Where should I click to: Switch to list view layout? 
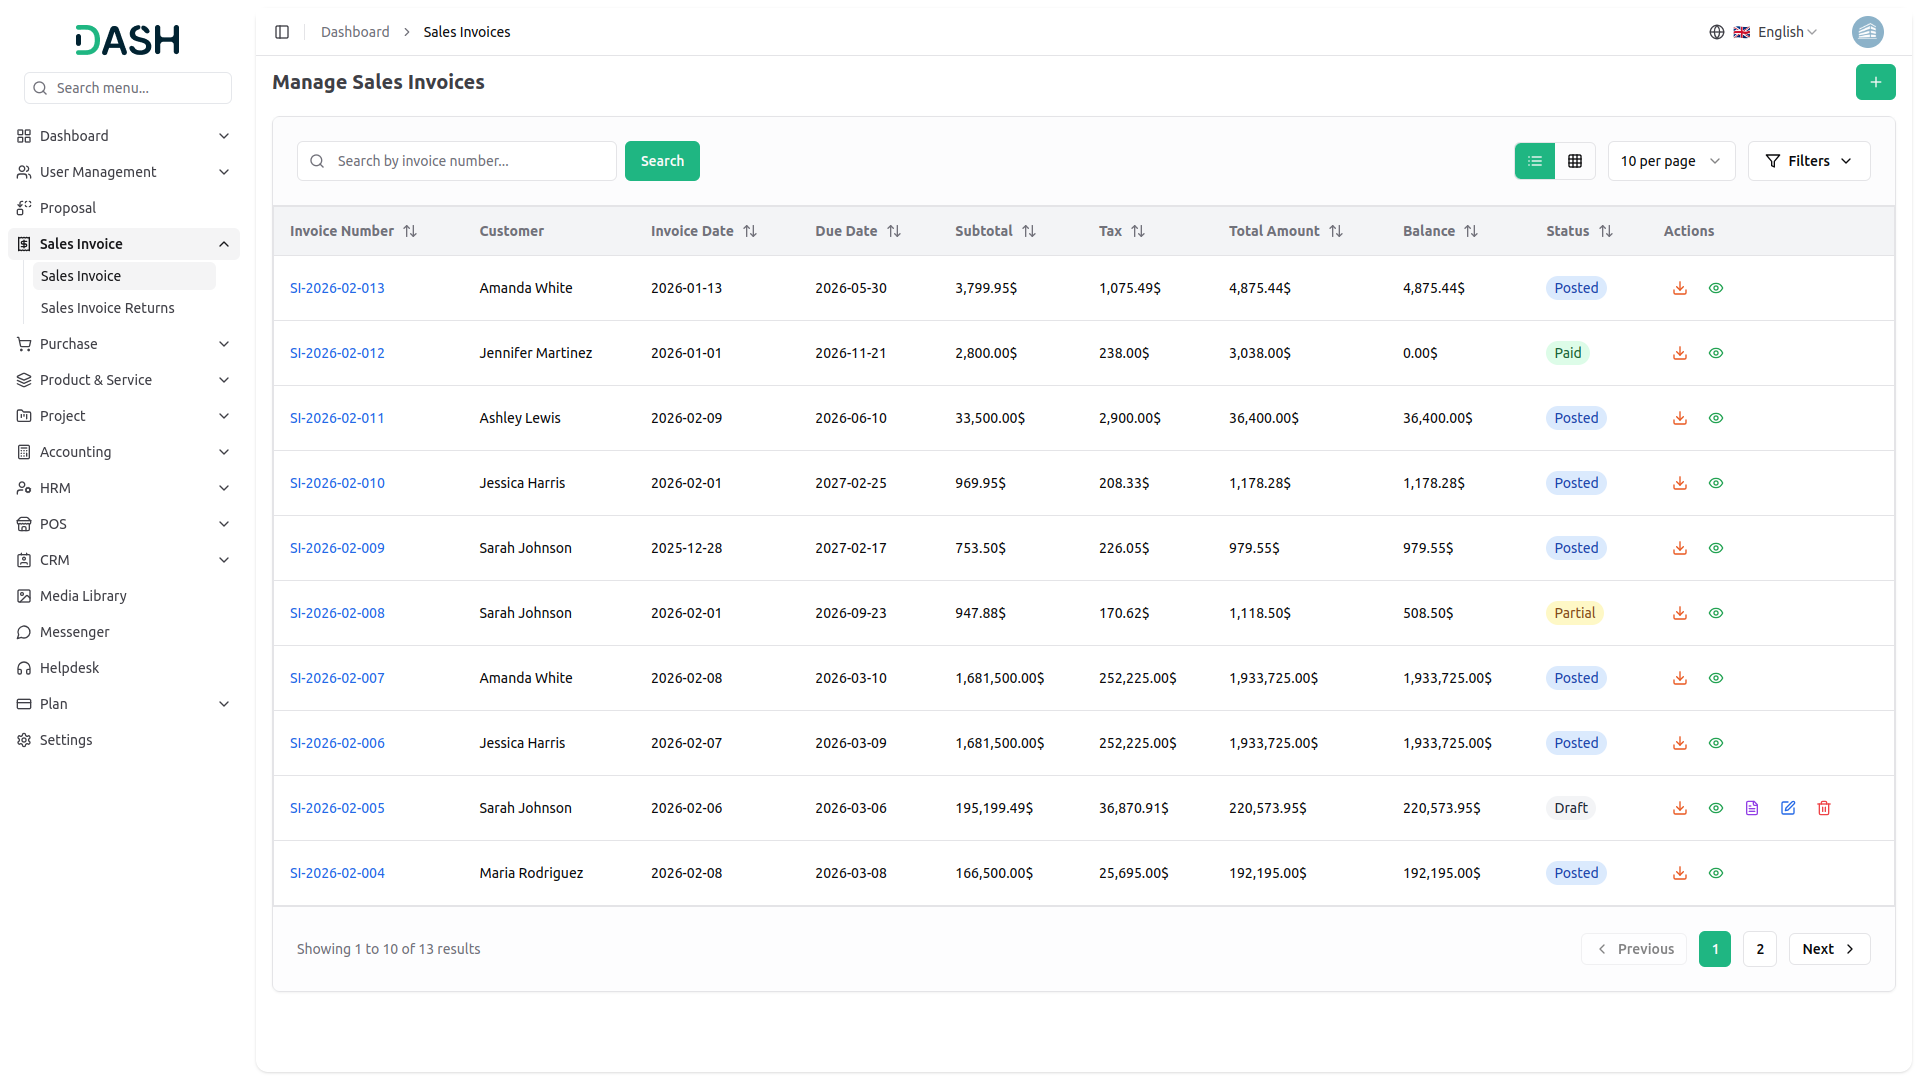point(1535,161)
